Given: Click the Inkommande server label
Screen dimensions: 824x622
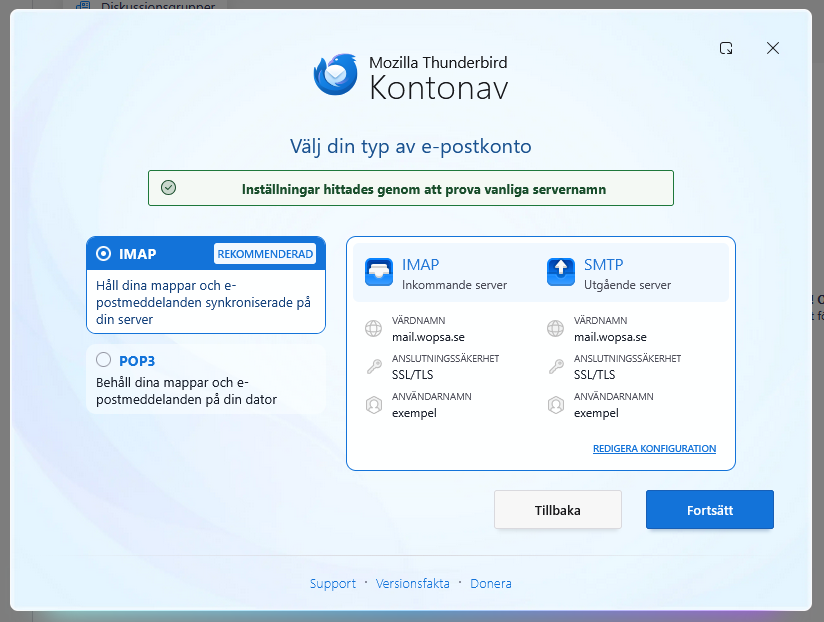Looking at the screenshot, I should [x=455, y=285].
